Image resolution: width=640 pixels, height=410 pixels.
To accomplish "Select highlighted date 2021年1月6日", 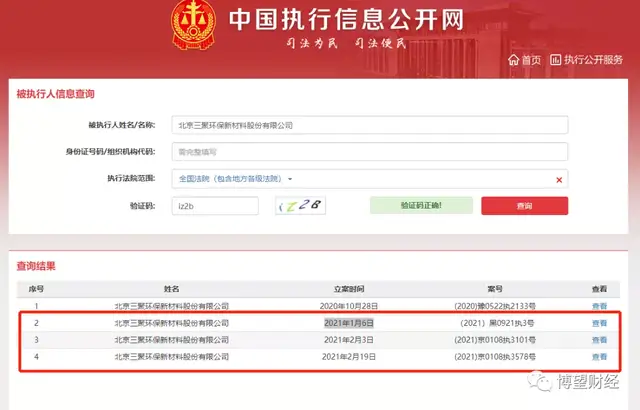I will click(349, 323).
